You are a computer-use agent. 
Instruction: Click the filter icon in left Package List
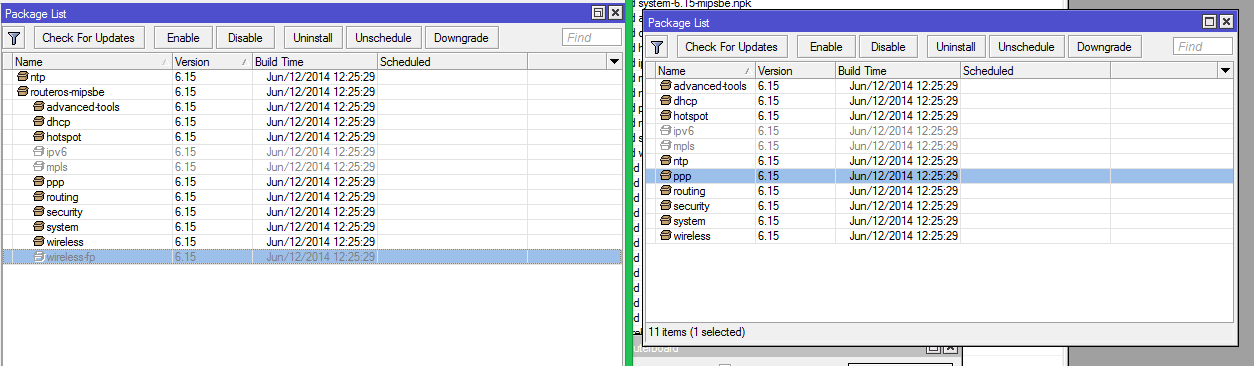click(x=14, y=38)
